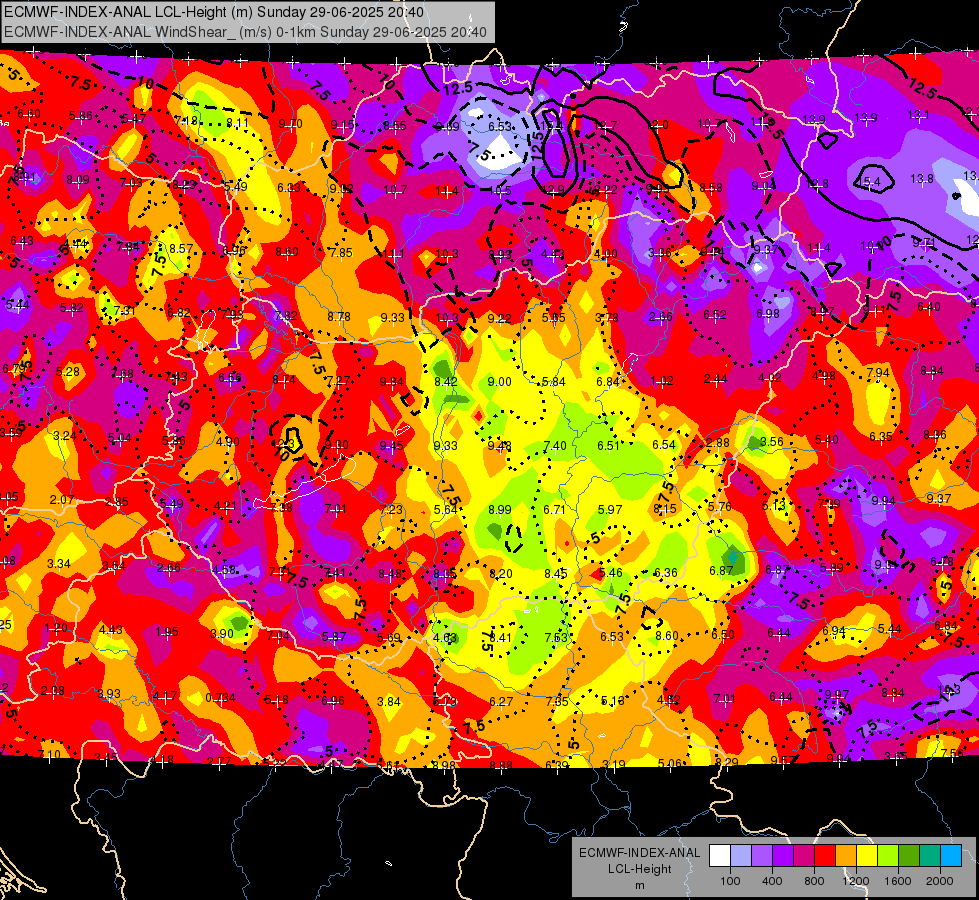Click the legend unit label m
979x900 pixels.
(639, 885)
